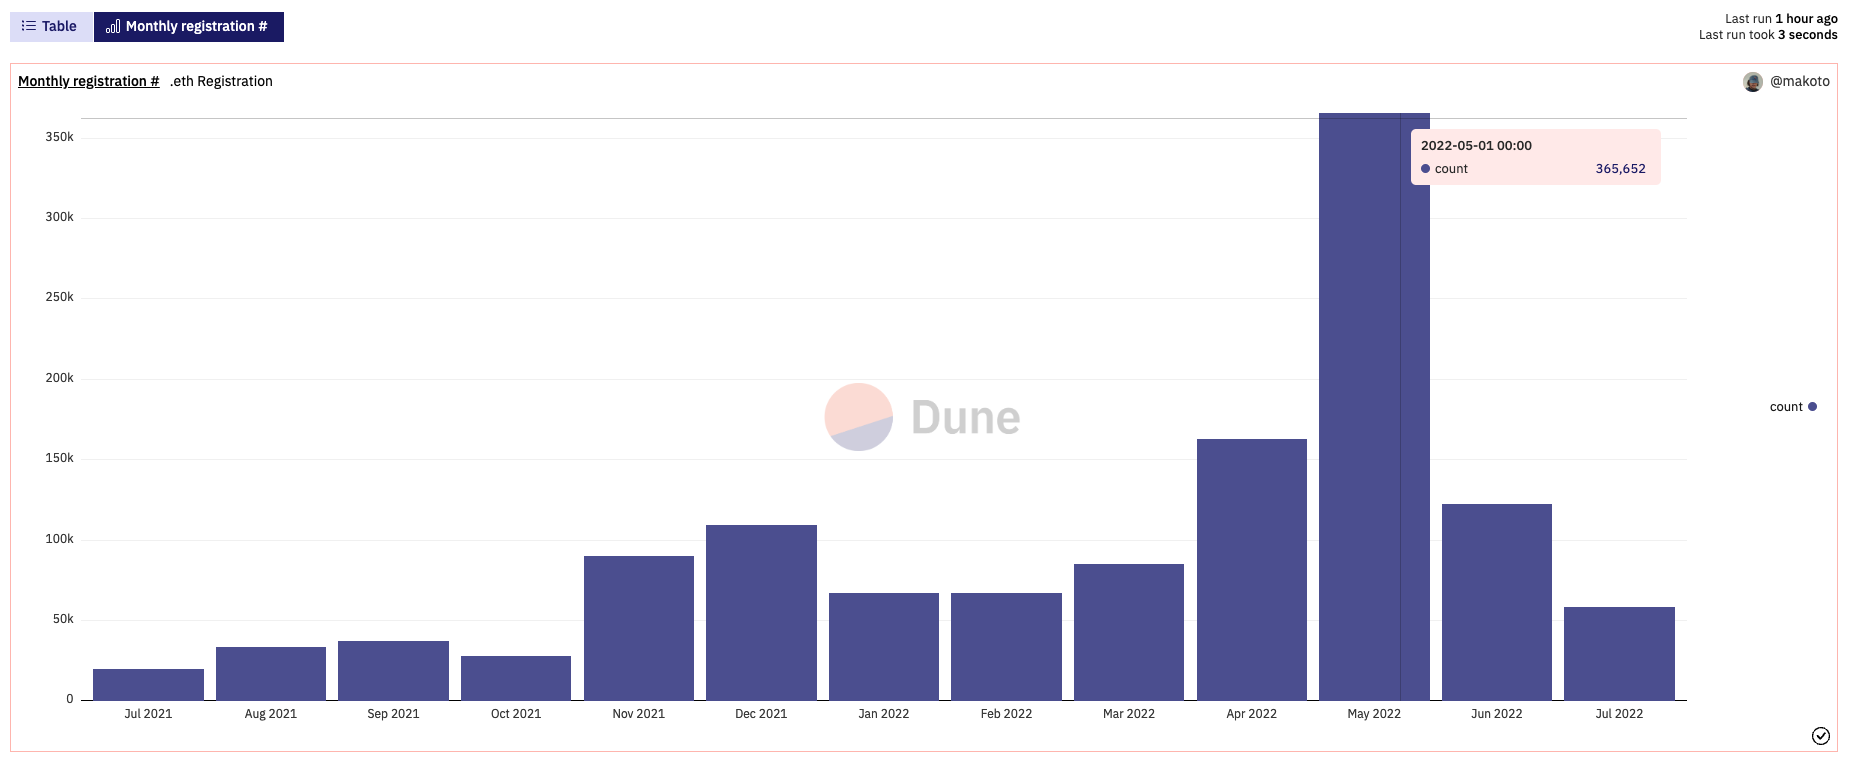Click the count legend label
Viewport: 1849px width, 762px height.
pyautogui.click(x=1785, y=407)
